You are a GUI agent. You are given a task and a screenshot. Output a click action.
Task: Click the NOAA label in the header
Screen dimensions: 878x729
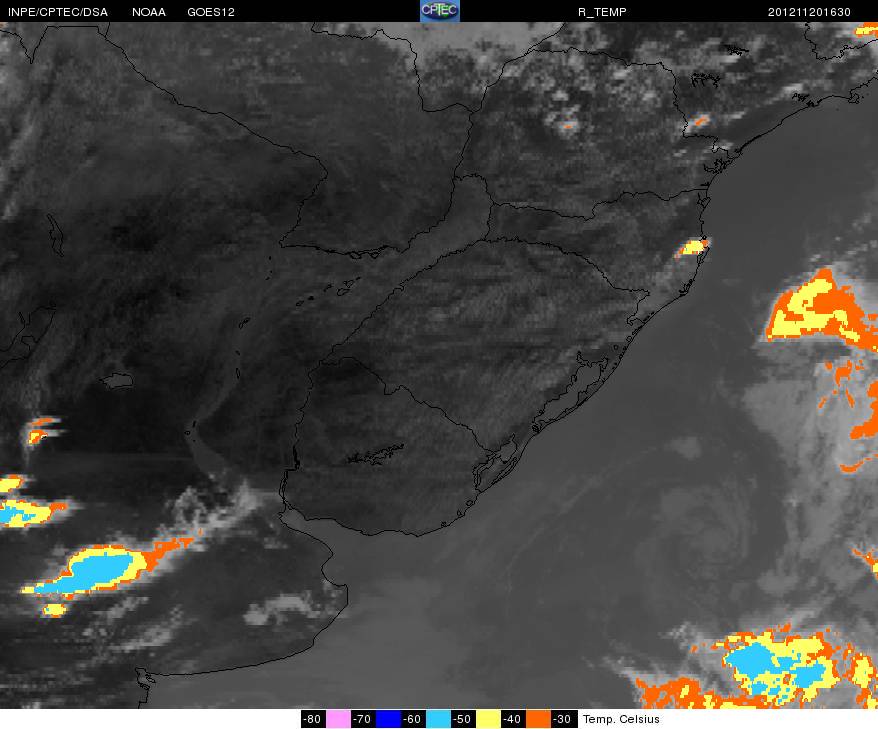click(x=148, y=12)
